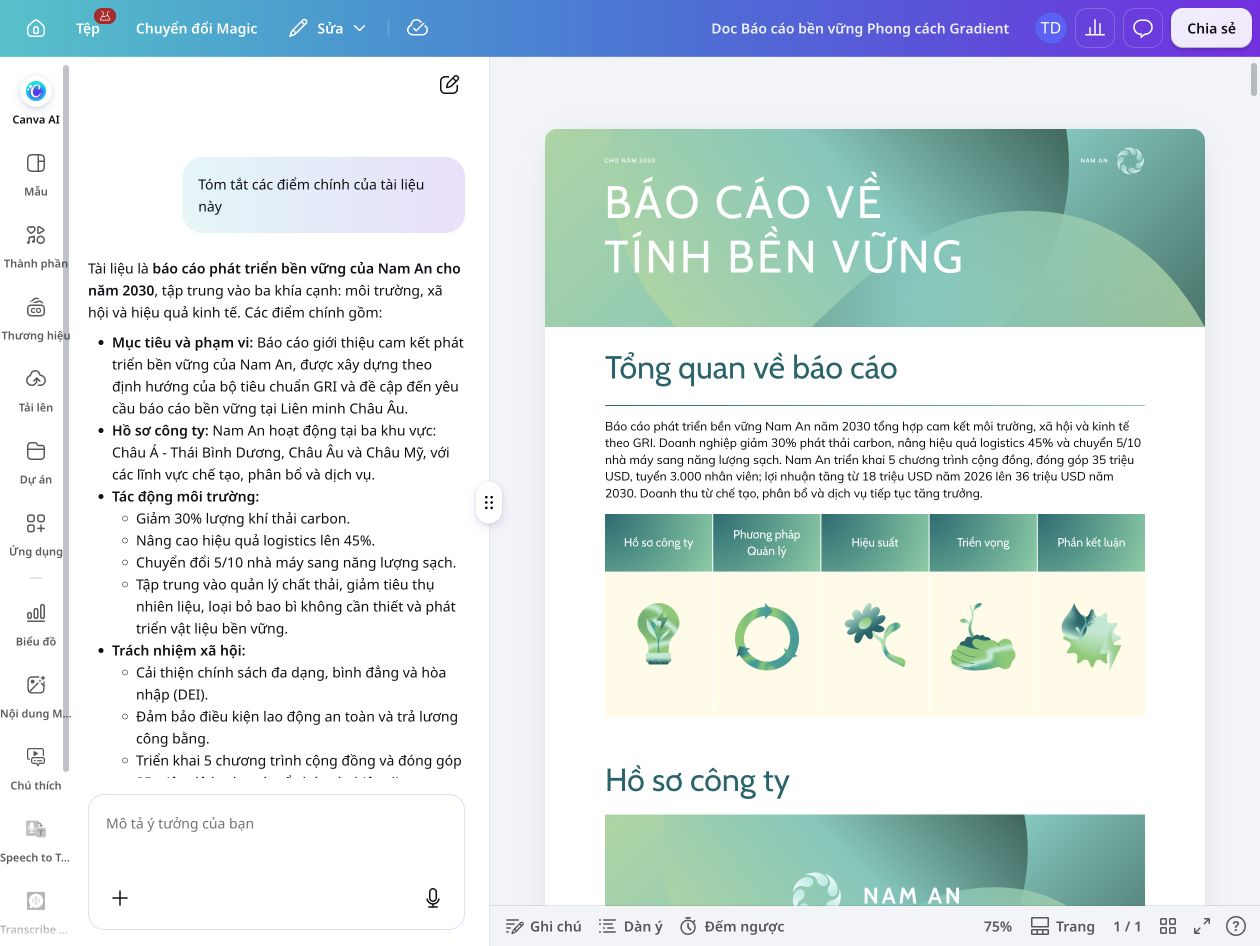Viewport: 1260px width, 946px height.
Task: Select the Hiệu suất table tab
Action: (x=875, y=543)
